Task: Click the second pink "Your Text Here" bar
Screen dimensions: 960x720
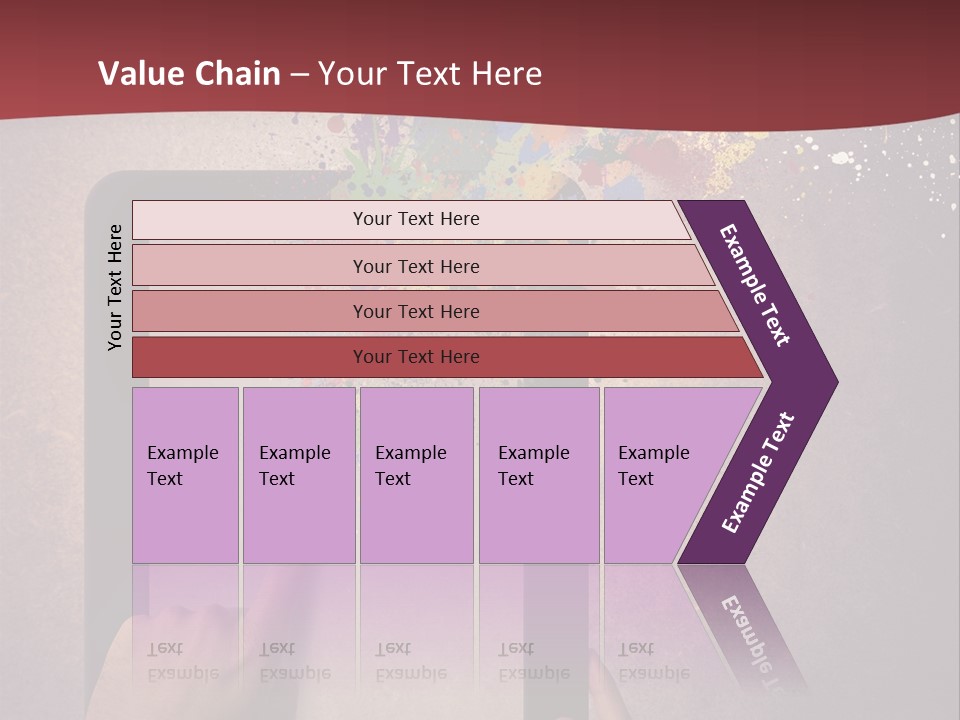Action: [415, 266]
